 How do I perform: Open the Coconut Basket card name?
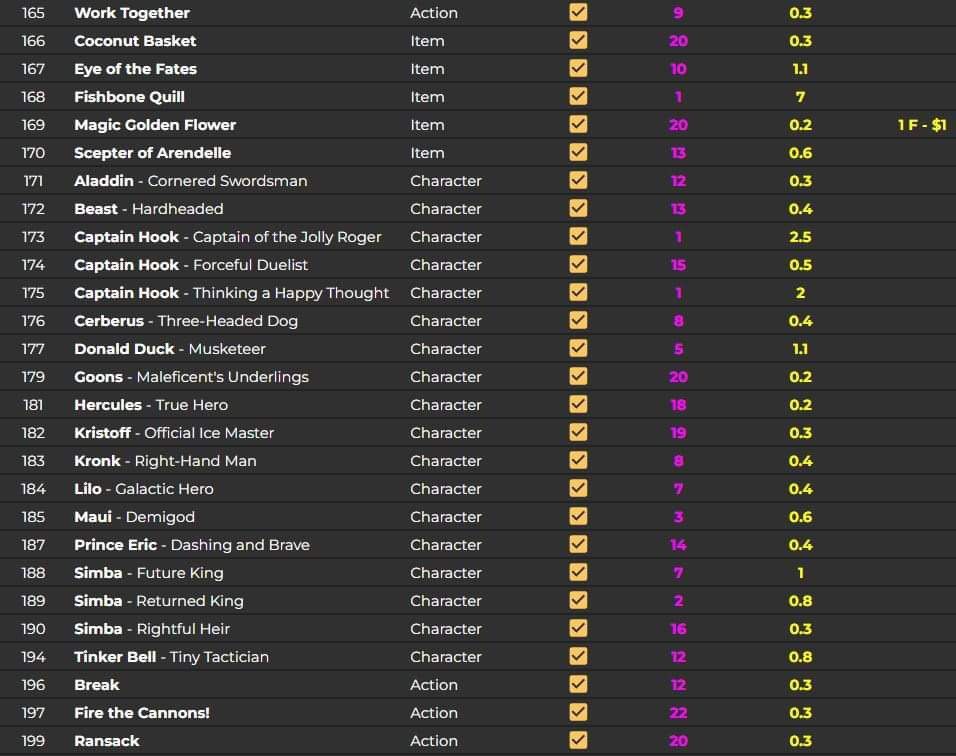135,41
